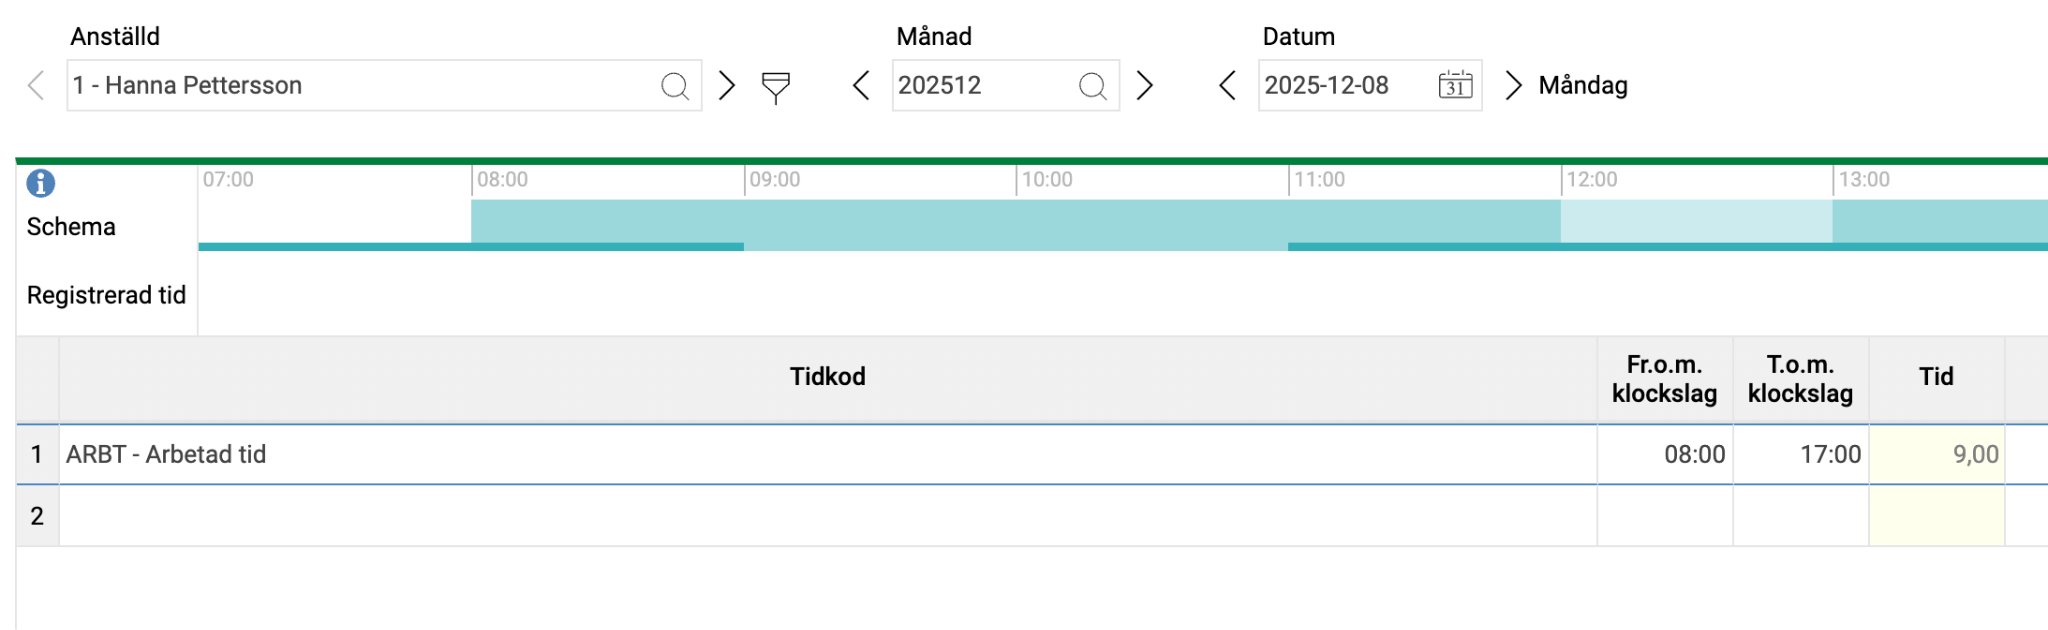Click the Anställd field with Hanna Pettersson
This screenshot has height=630, width=2048.
point(360,86)
